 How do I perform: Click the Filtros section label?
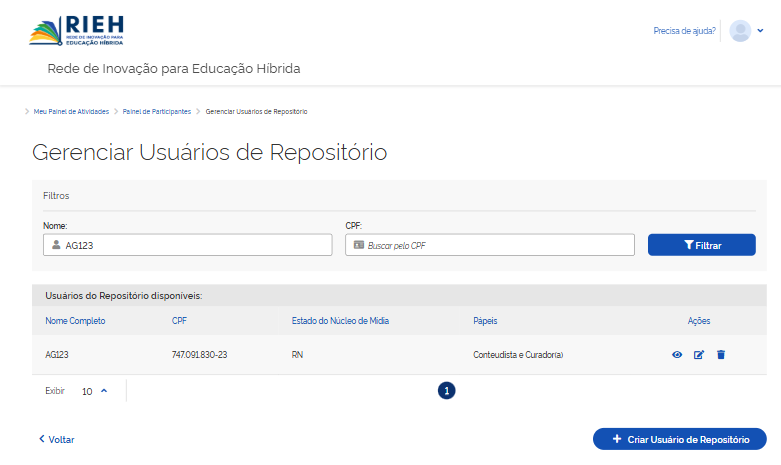tap(56, 196)
